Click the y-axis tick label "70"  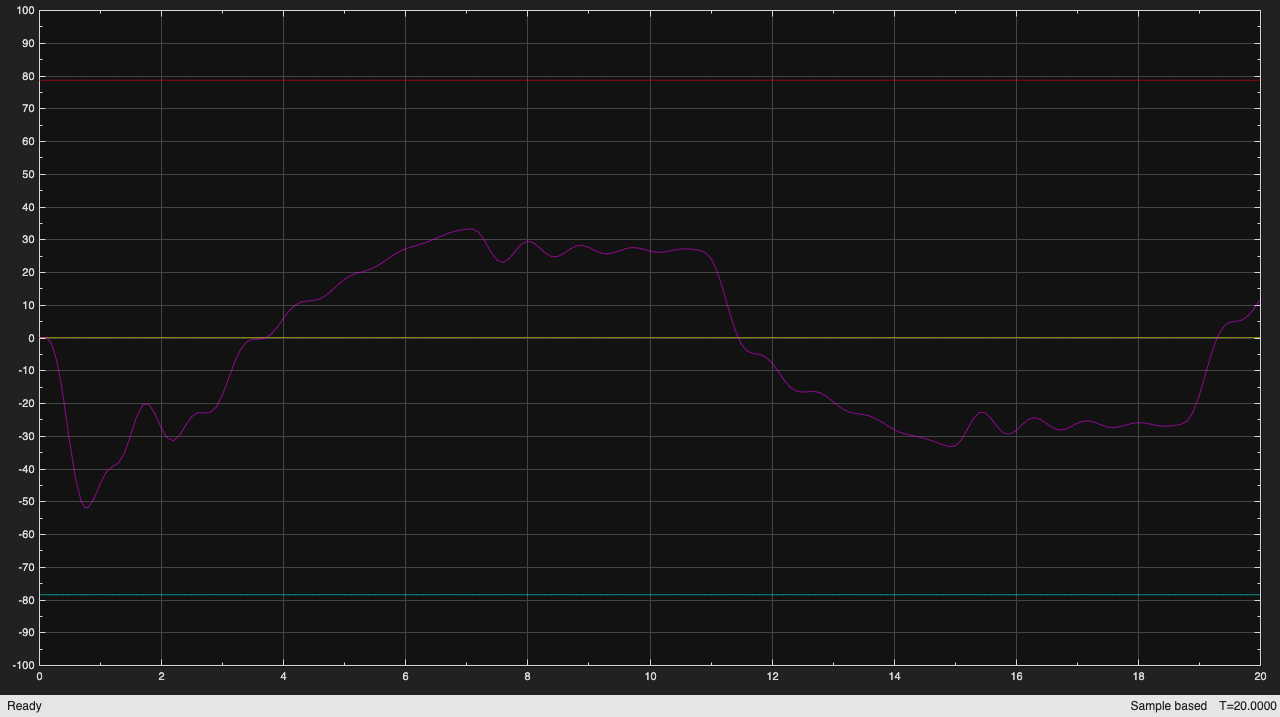click(x=27, y=109)
